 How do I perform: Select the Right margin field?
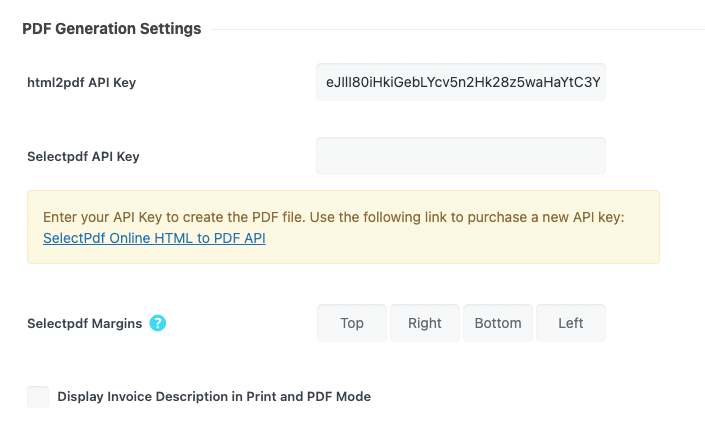pyautogui.click(x=425, y=323)
